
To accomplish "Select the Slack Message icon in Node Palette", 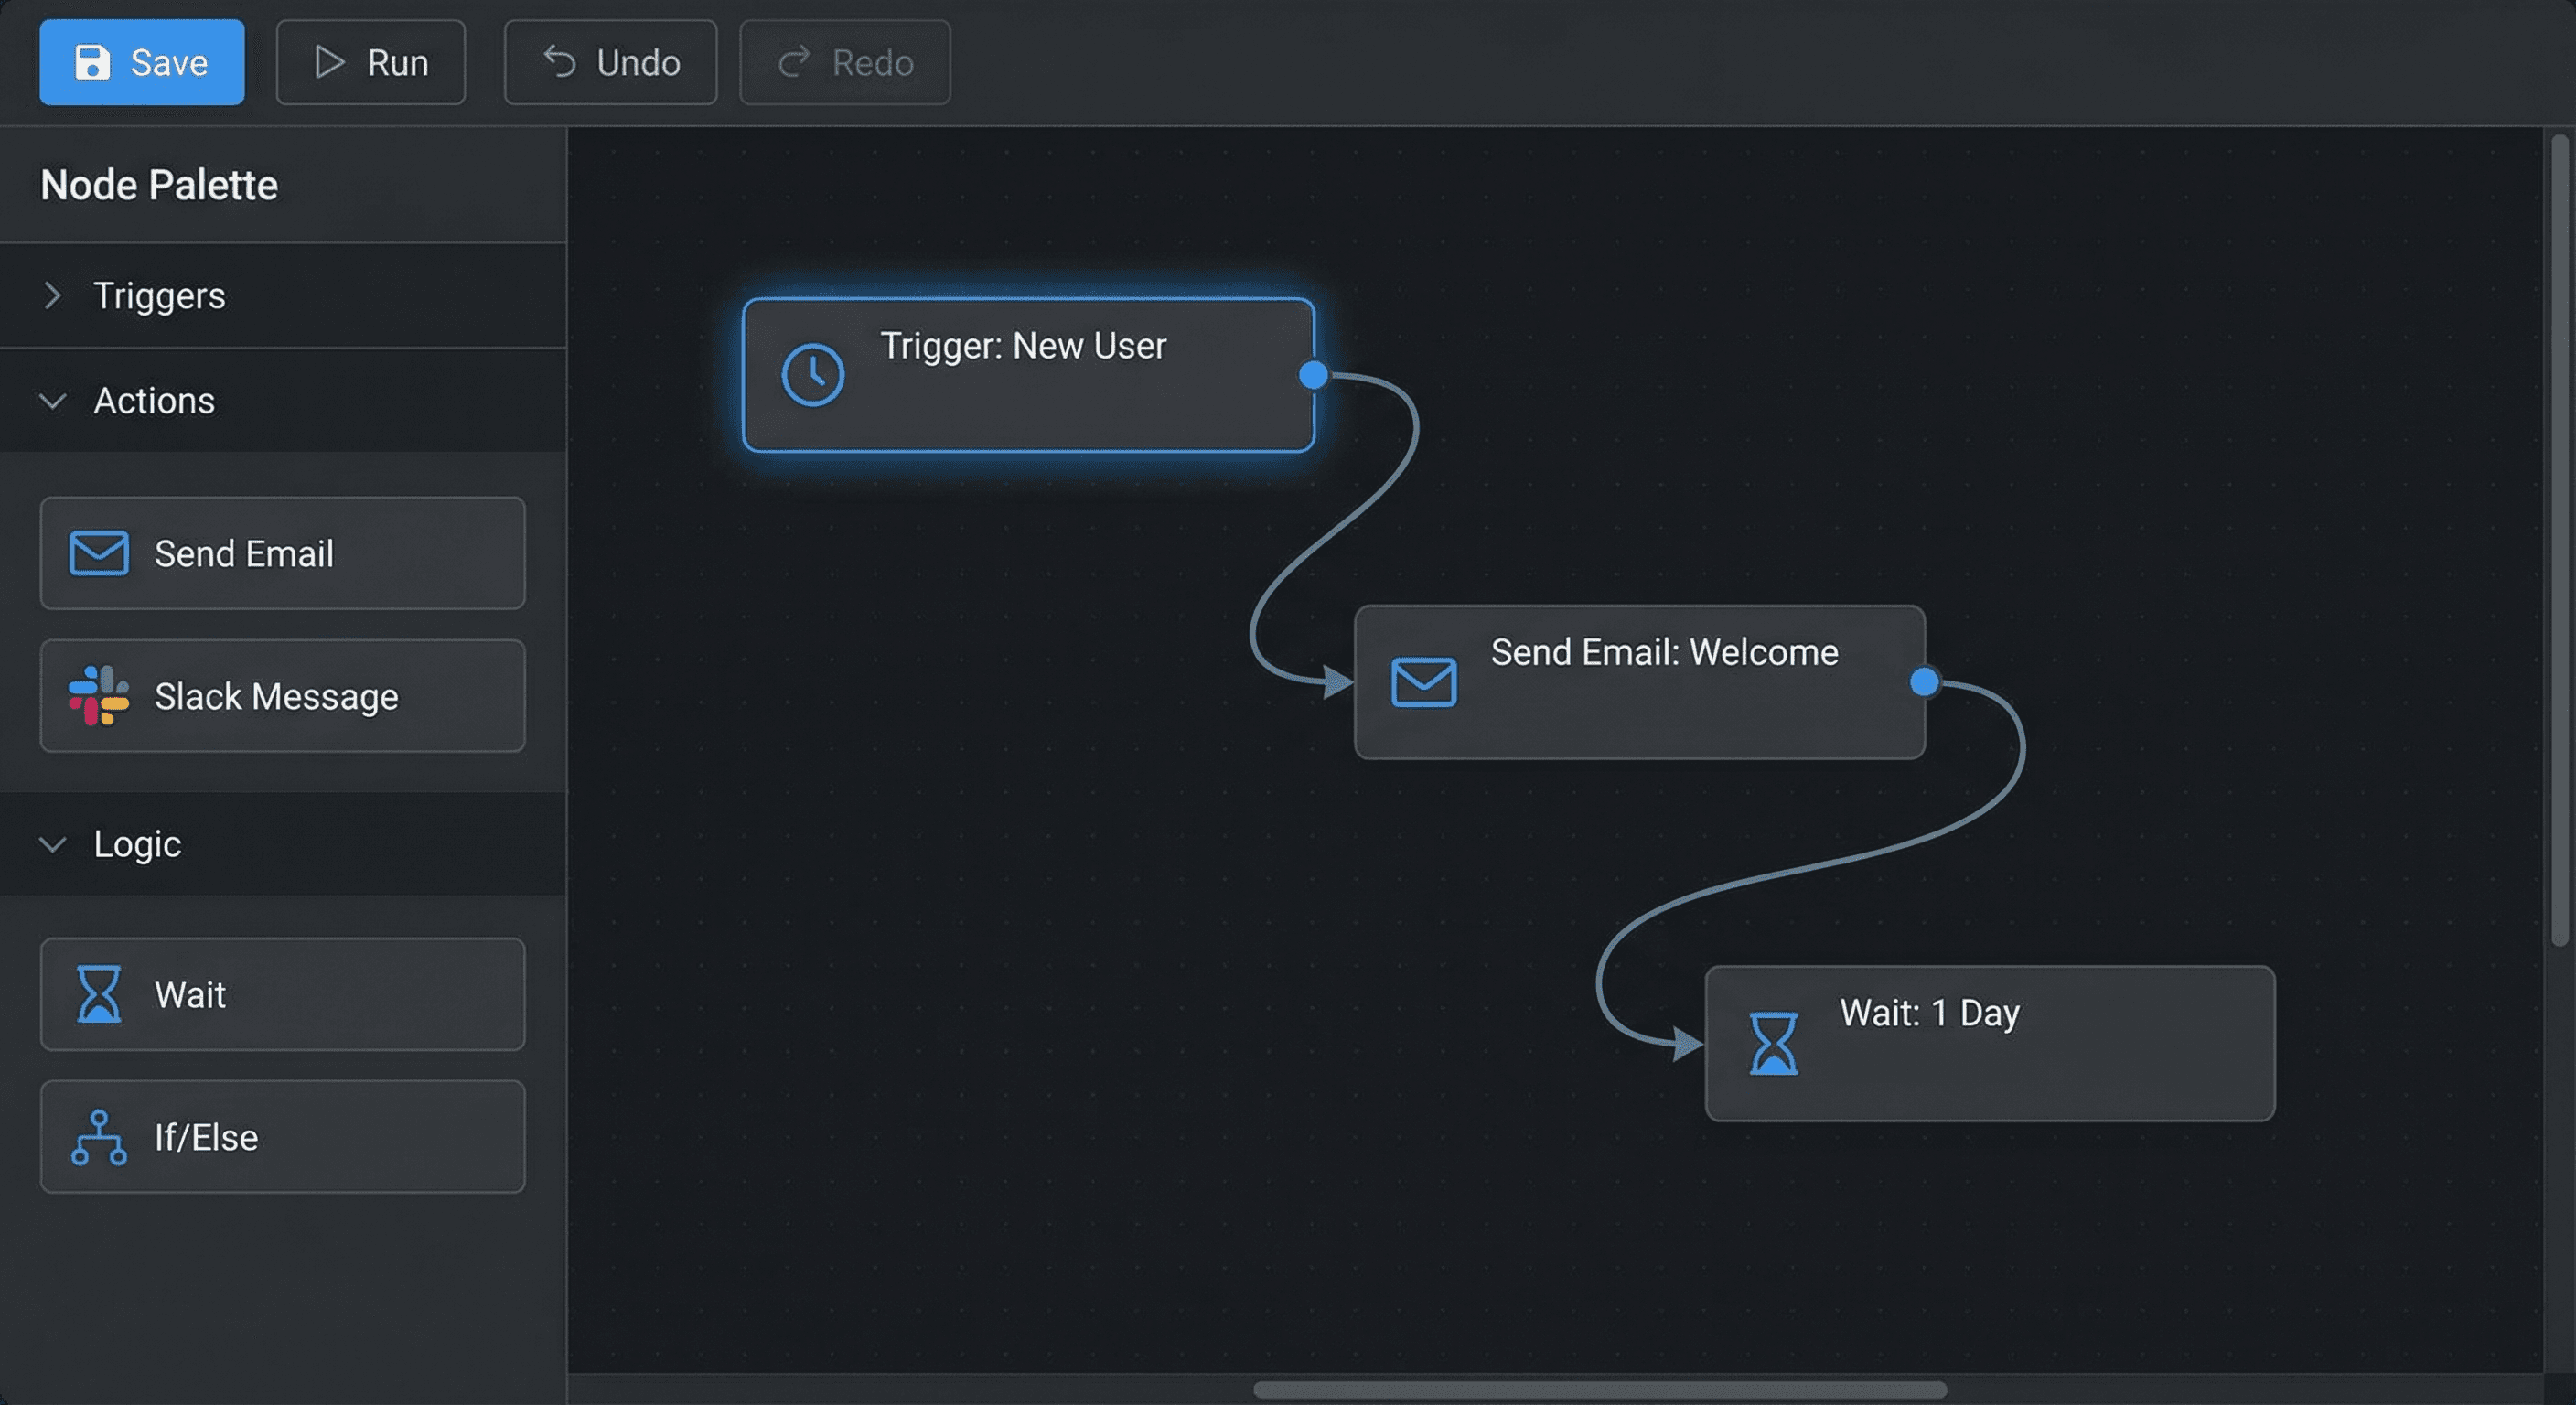I will [97, 696].
